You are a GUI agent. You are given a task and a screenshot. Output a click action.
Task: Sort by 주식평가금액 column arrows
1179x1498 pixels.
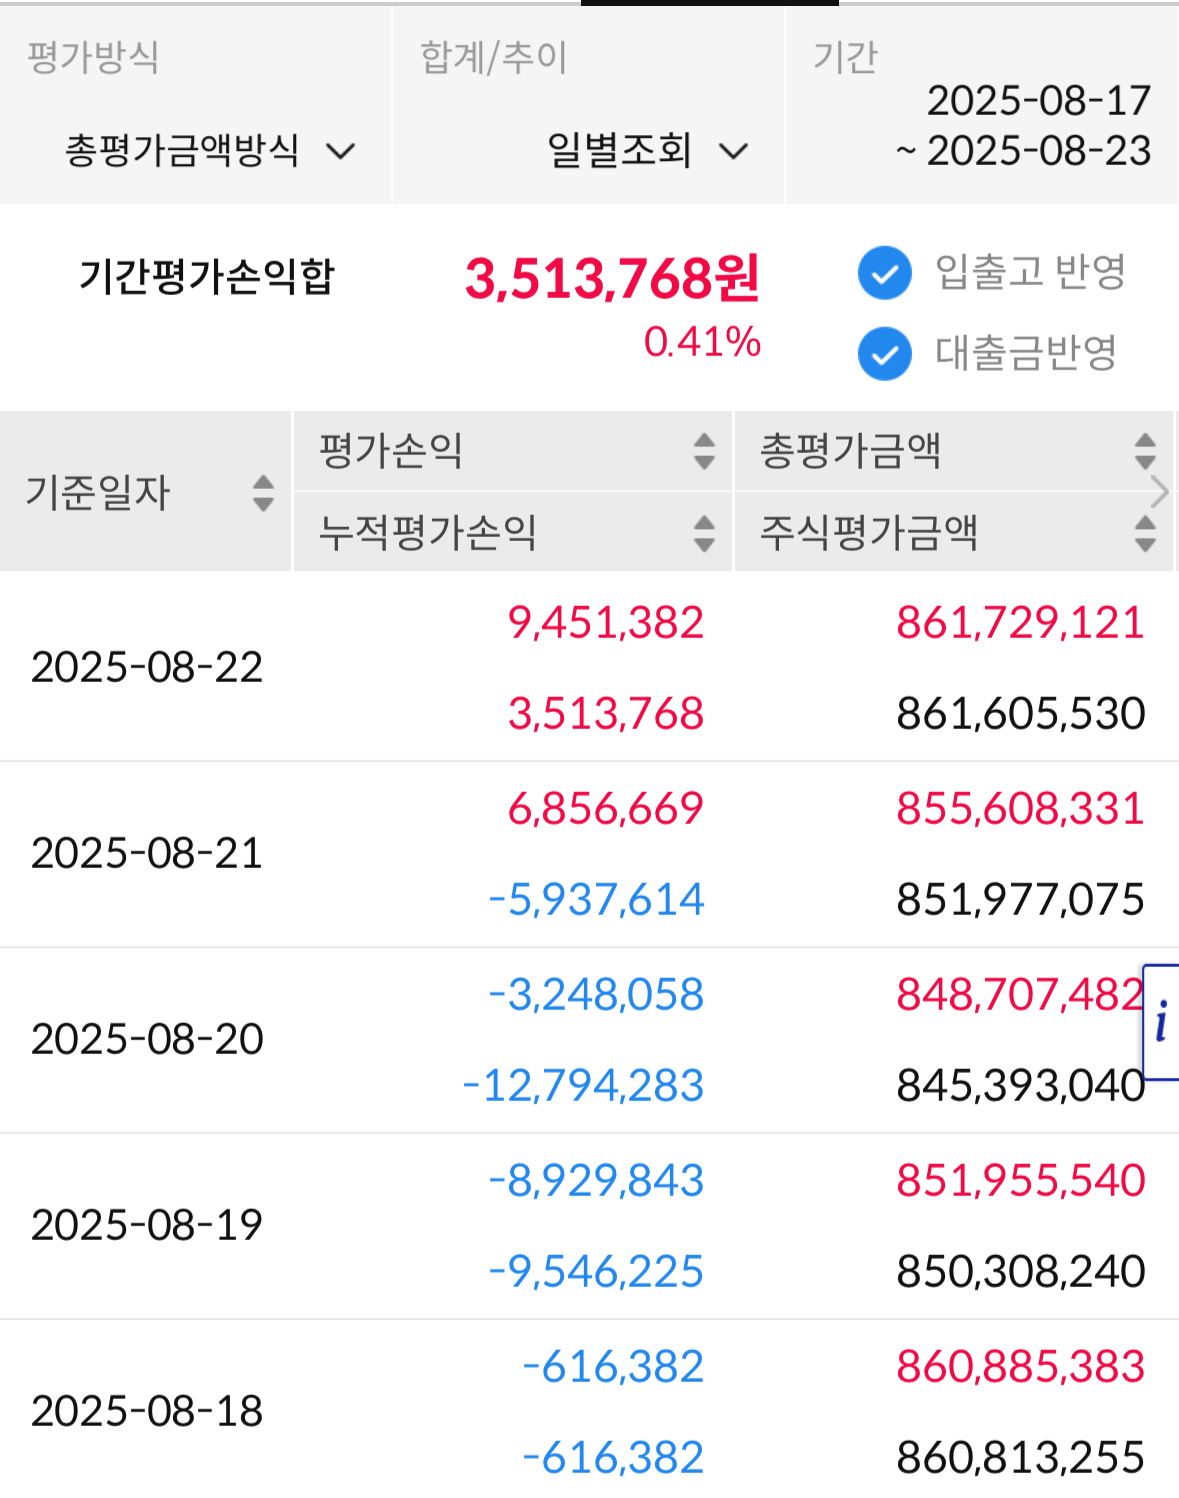tap(1145, 533)
